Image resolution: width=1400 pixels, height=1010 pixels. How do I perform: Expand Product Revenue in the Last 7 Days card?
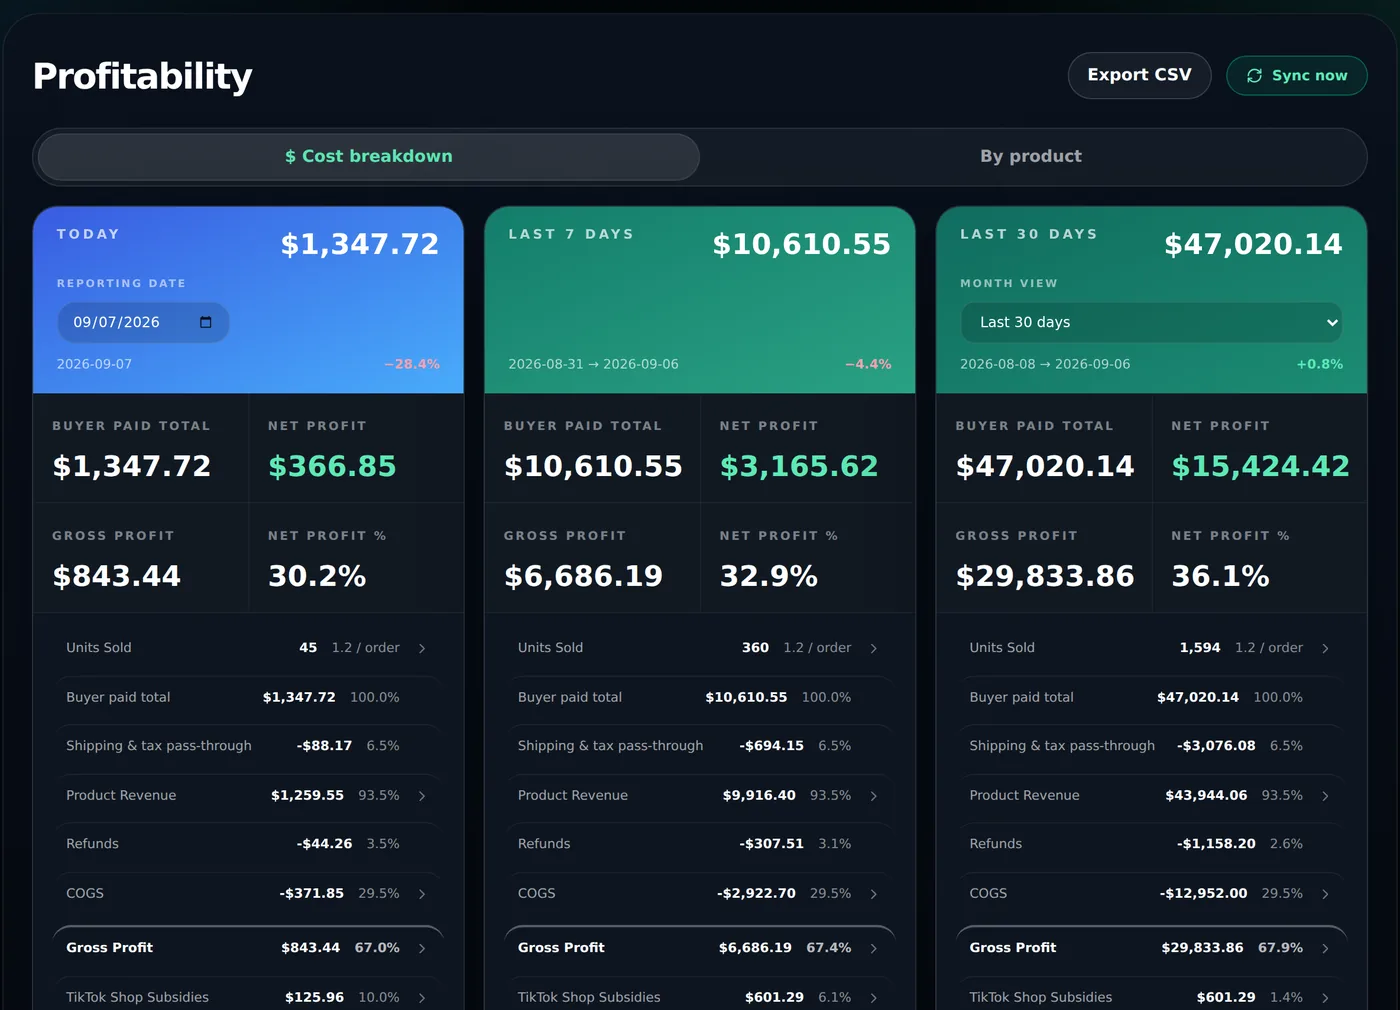(x=700, y=796)
